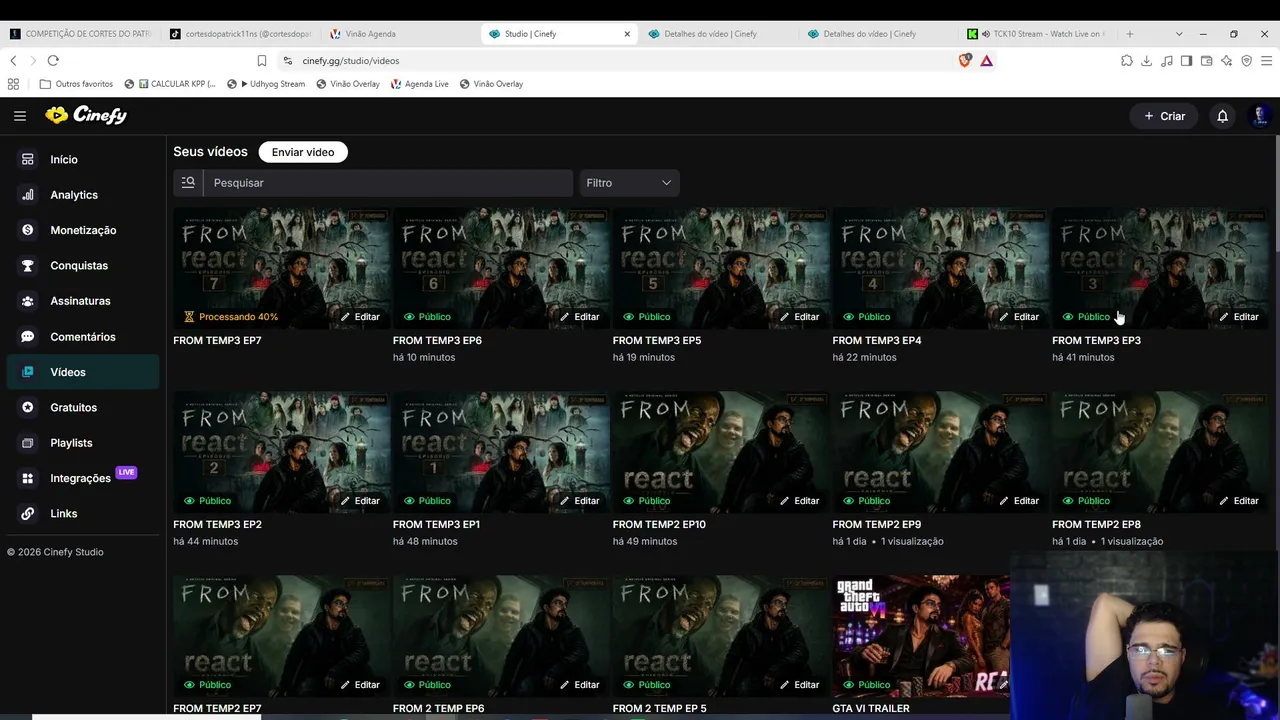
Task: Click the Brave Shields lion icon
Action: tap(965, 61)
